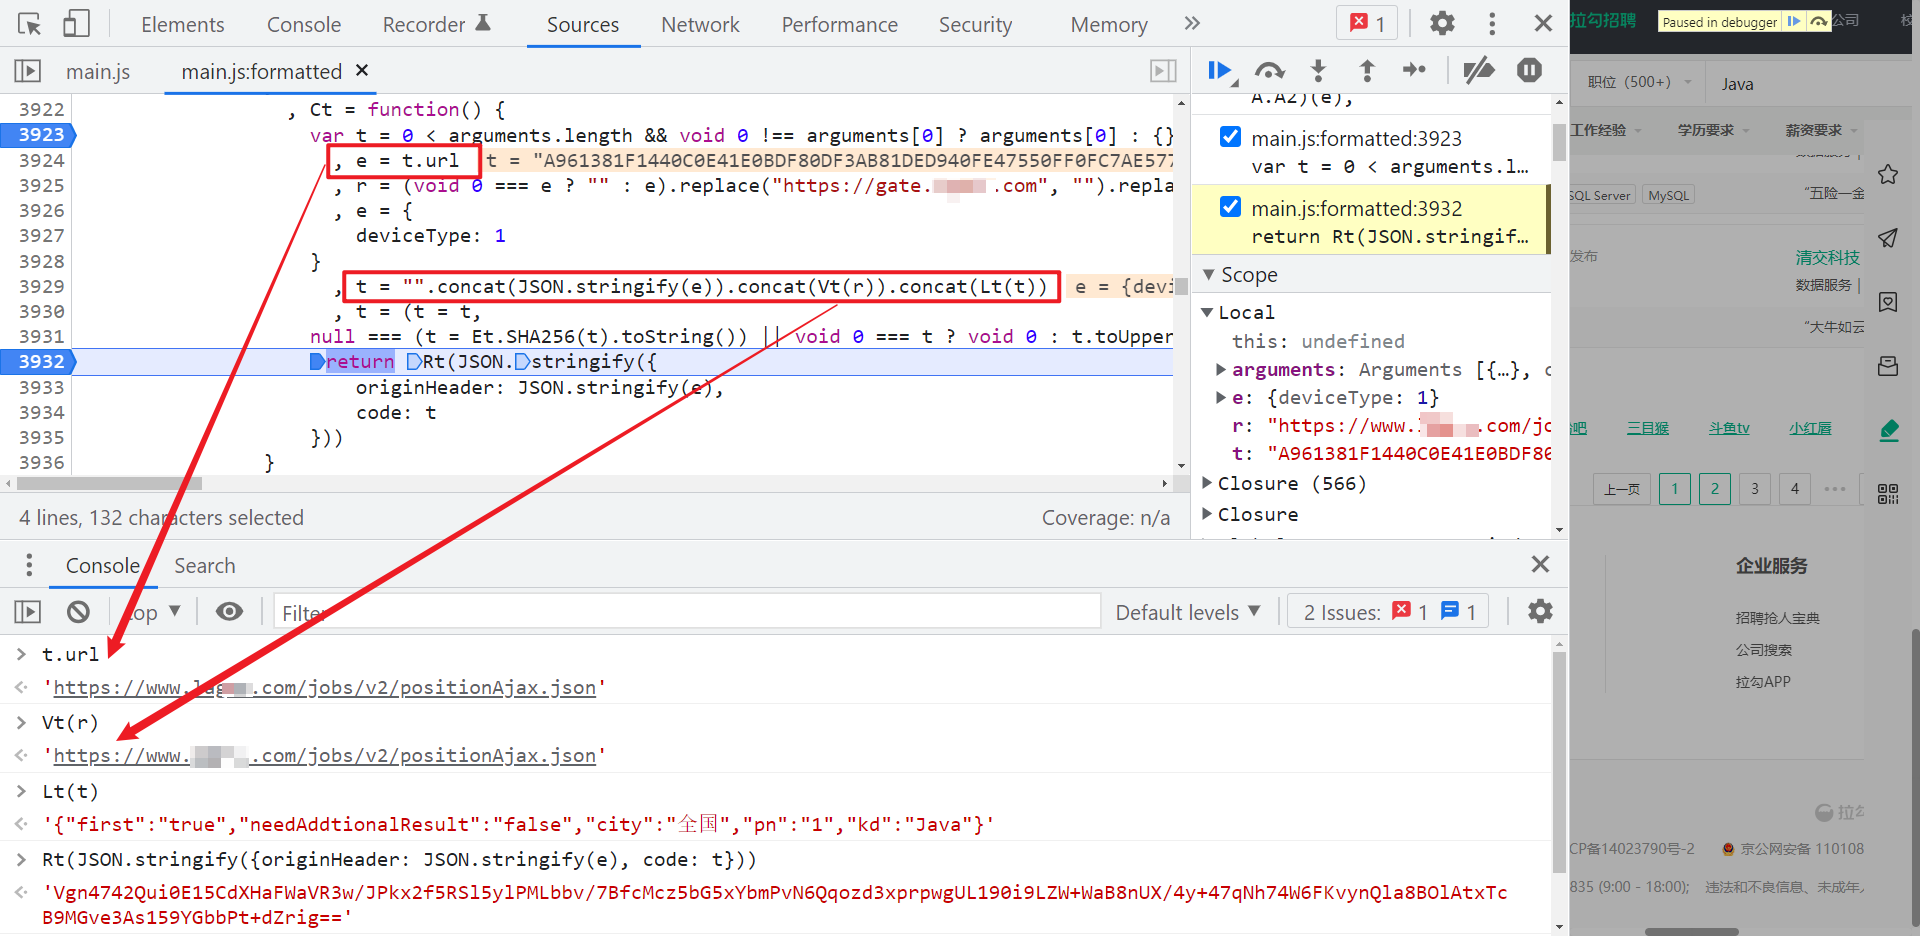This screenshot has height=937, width=1920.
Task: Collapse the Scope section
Action: pyautogui.click(x=1209, y=274)
